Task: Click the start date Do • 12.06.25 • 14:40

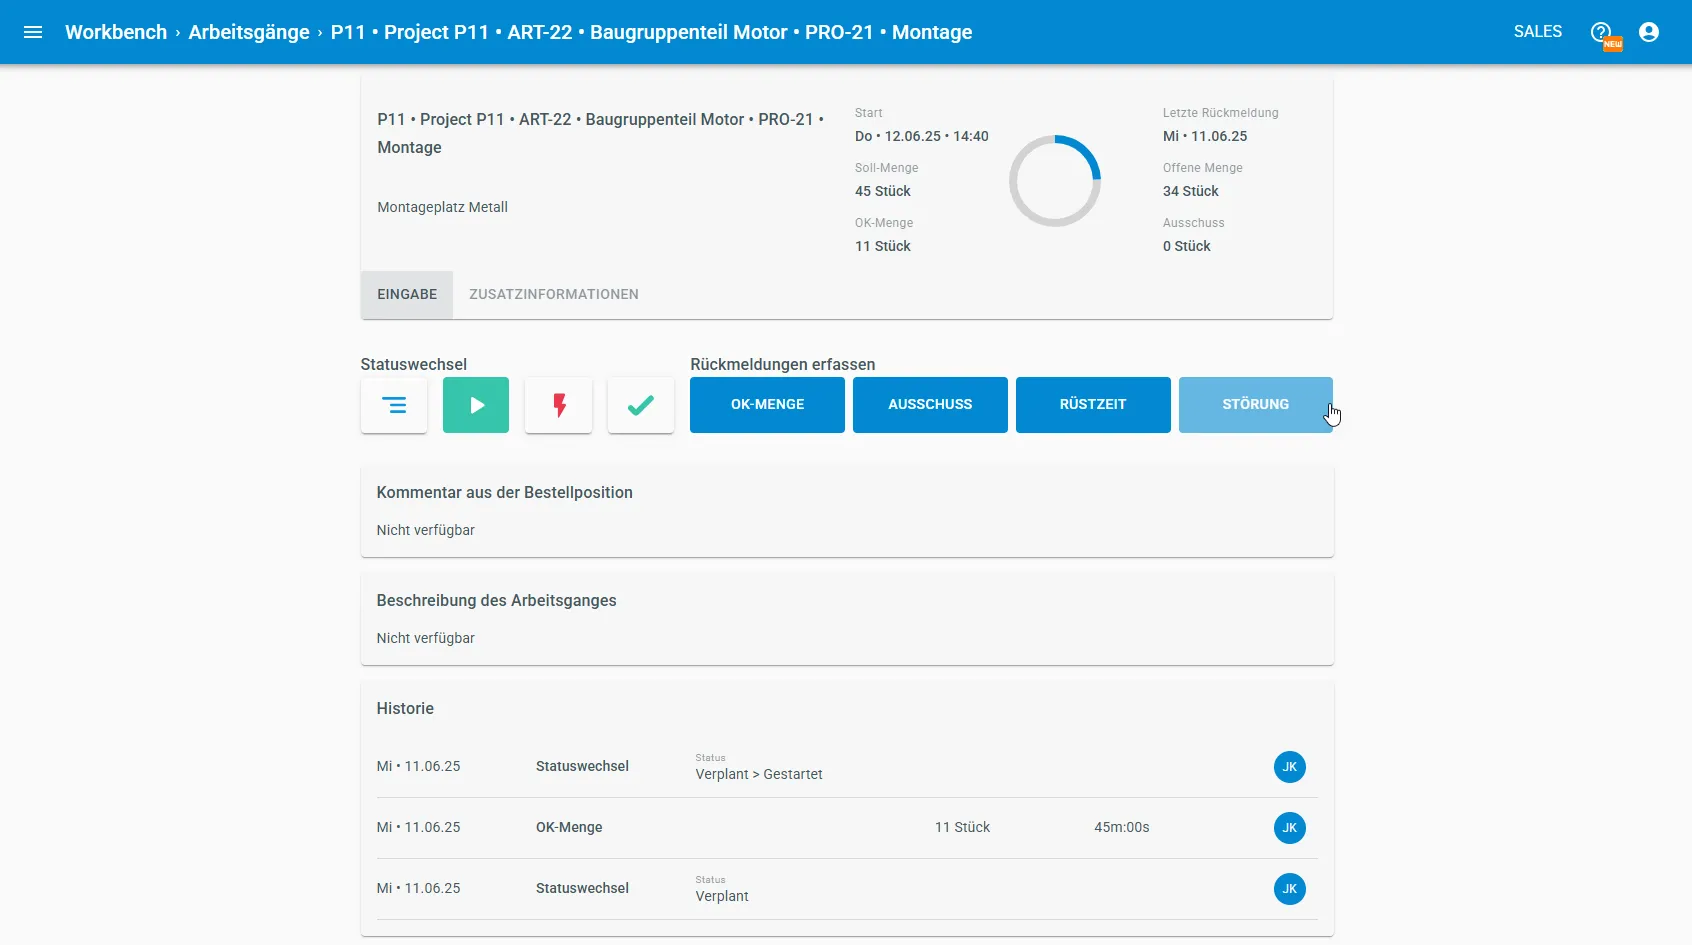Action: (x=922, y=136)
